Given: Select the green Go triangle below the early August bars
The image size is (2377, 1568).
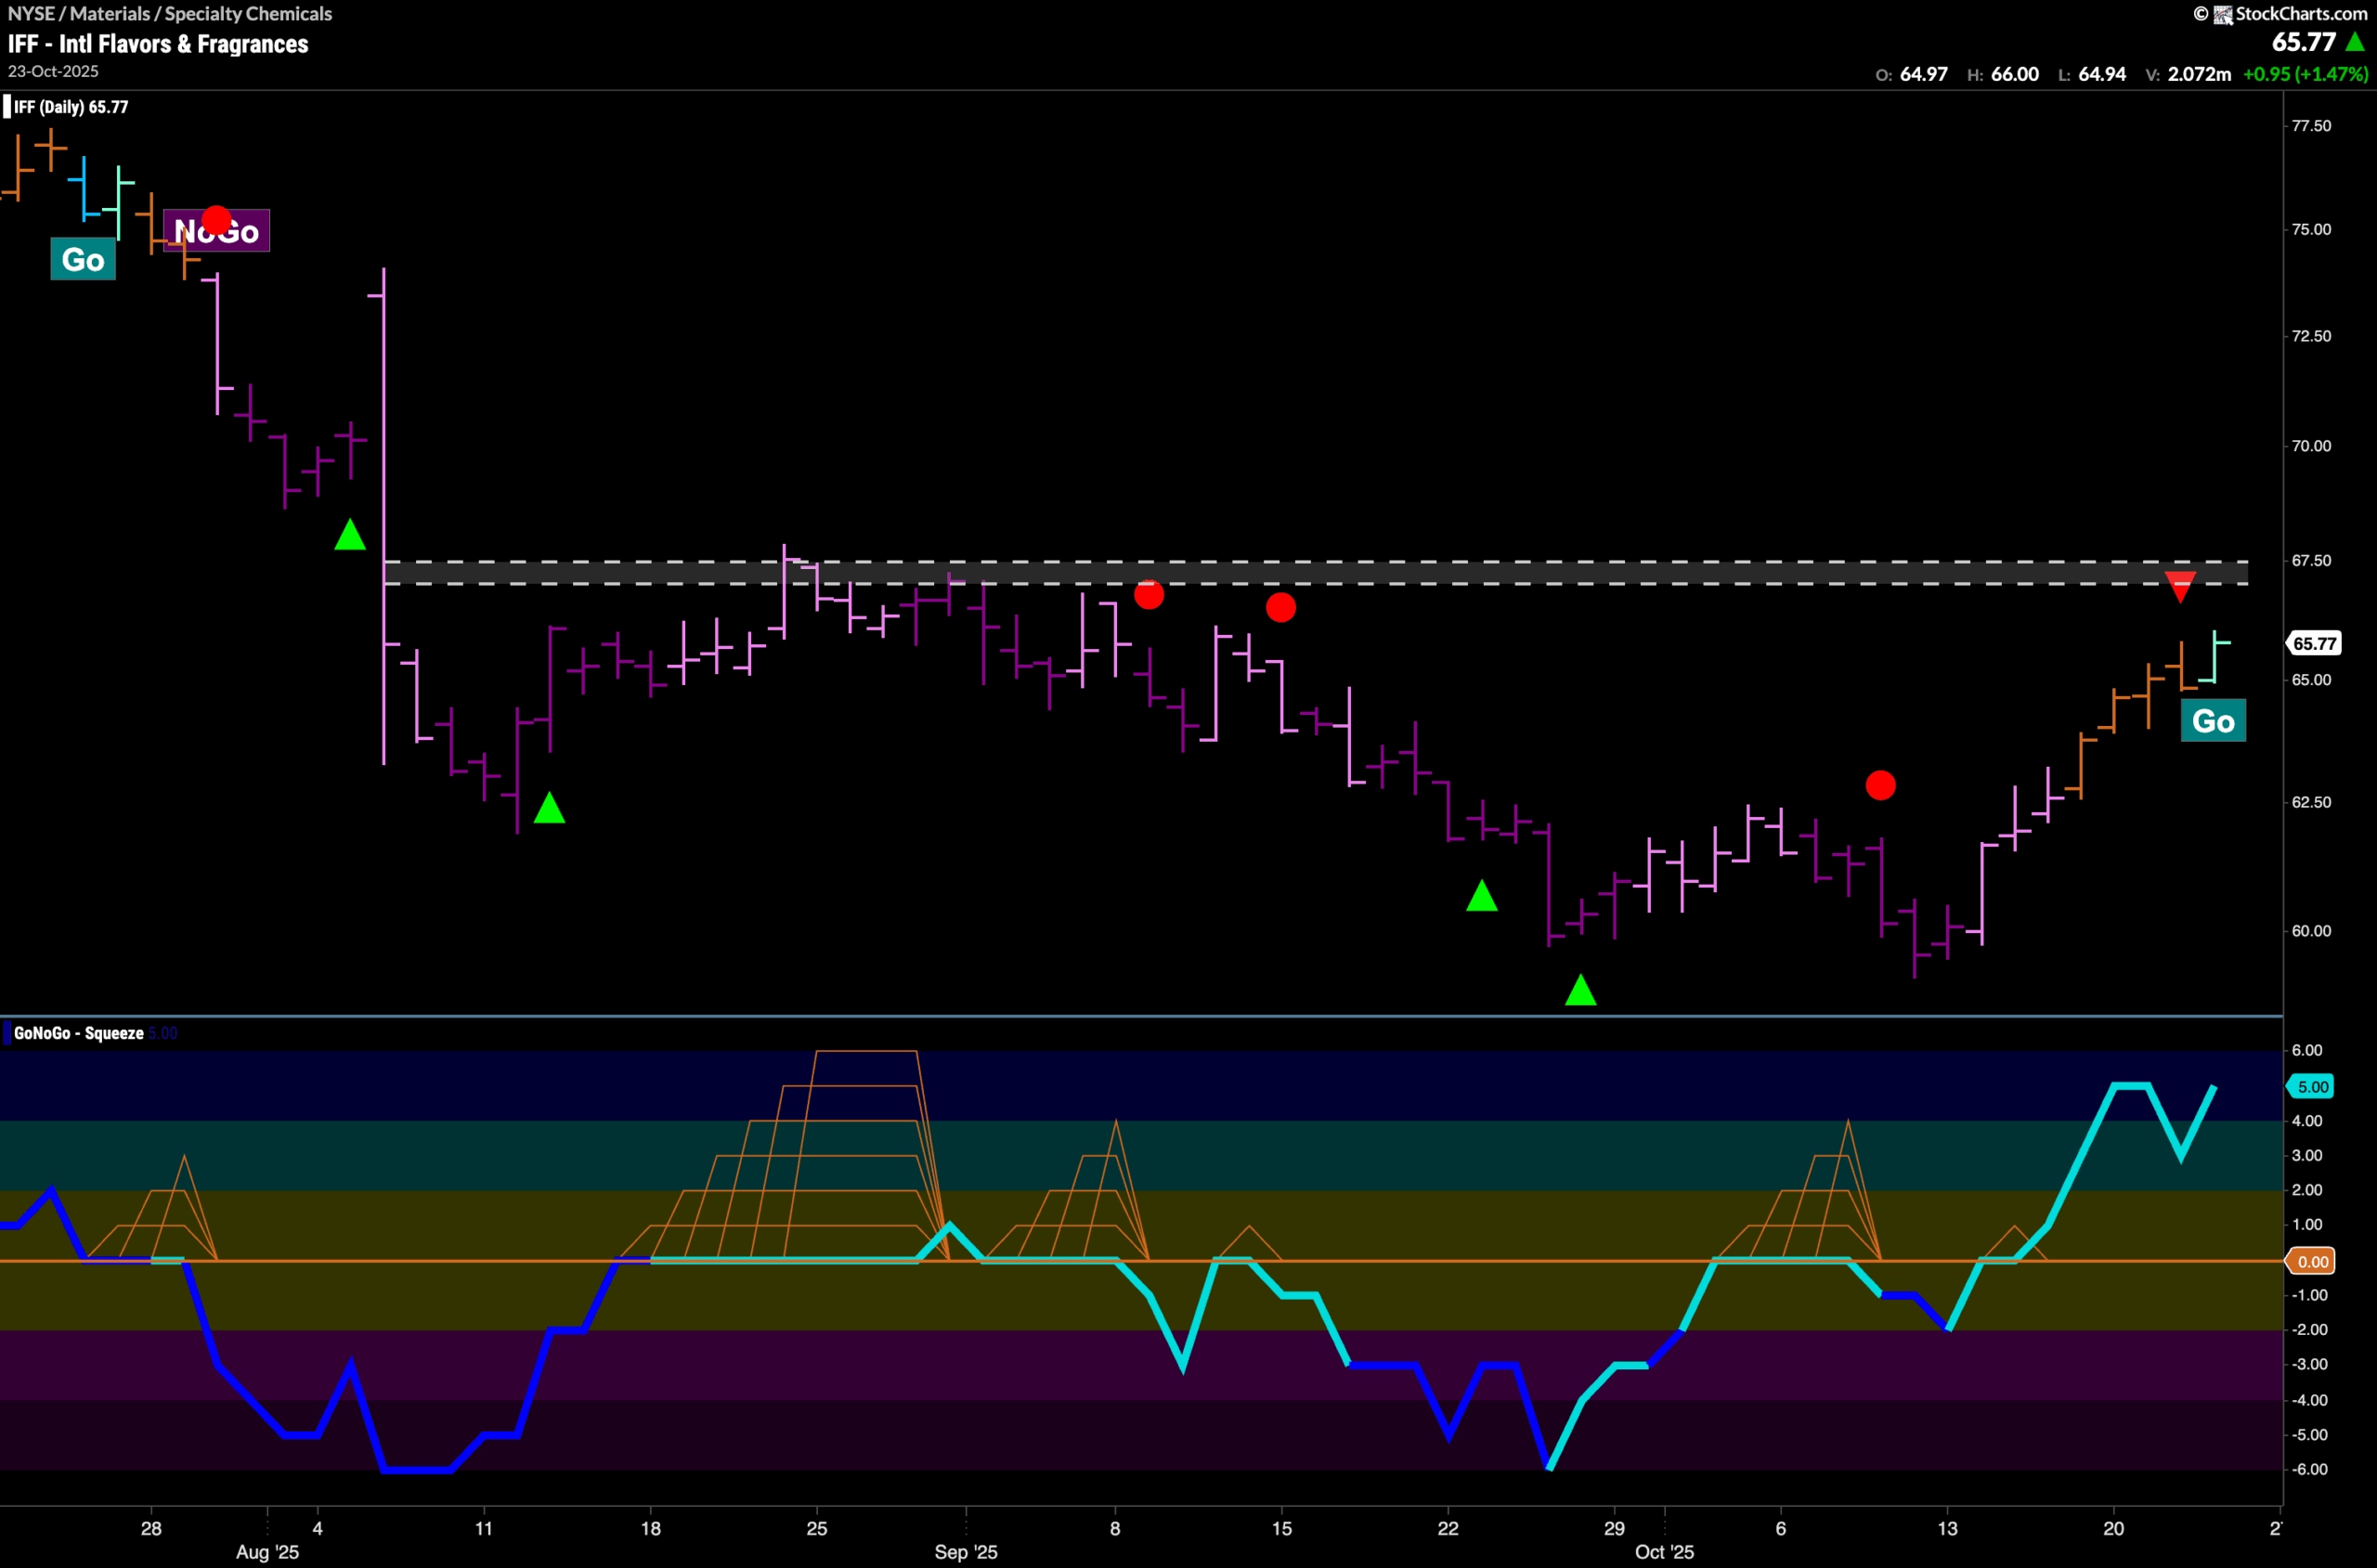Looking at the screenshot, I should (x=349, y=536).
